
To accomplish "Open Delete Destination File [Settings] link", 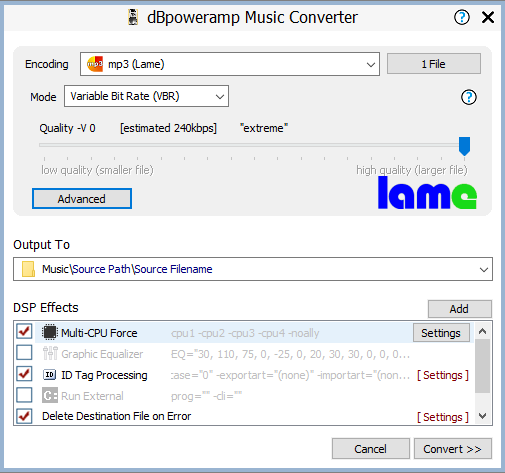I will point(443,417).
